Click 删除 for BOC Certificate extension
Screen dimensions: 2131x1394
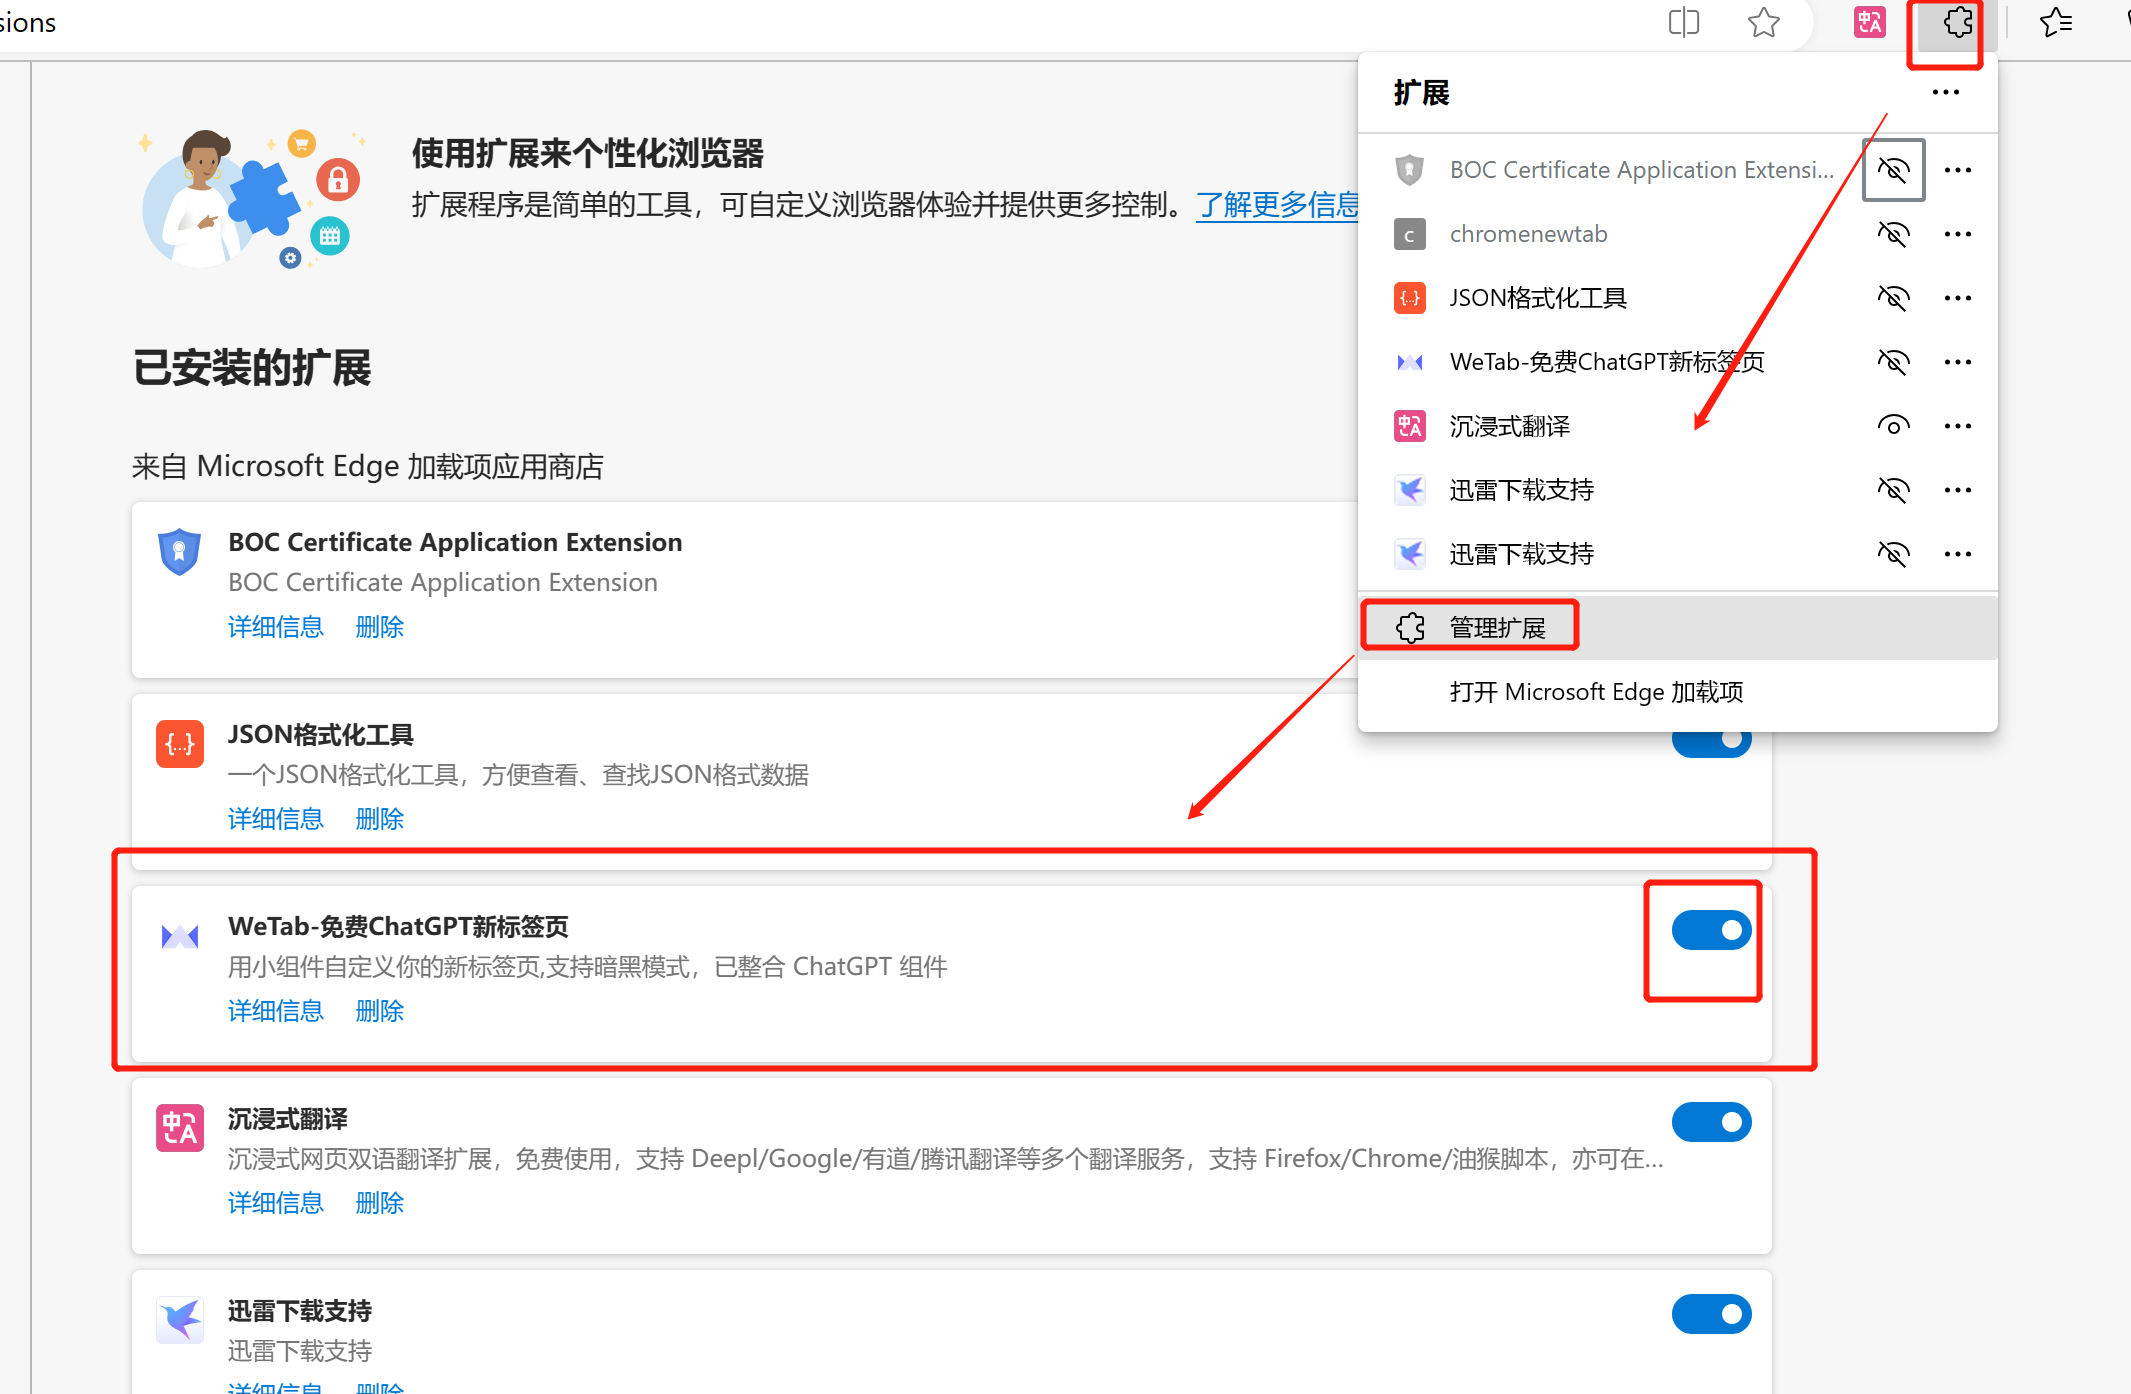(380, 627)
